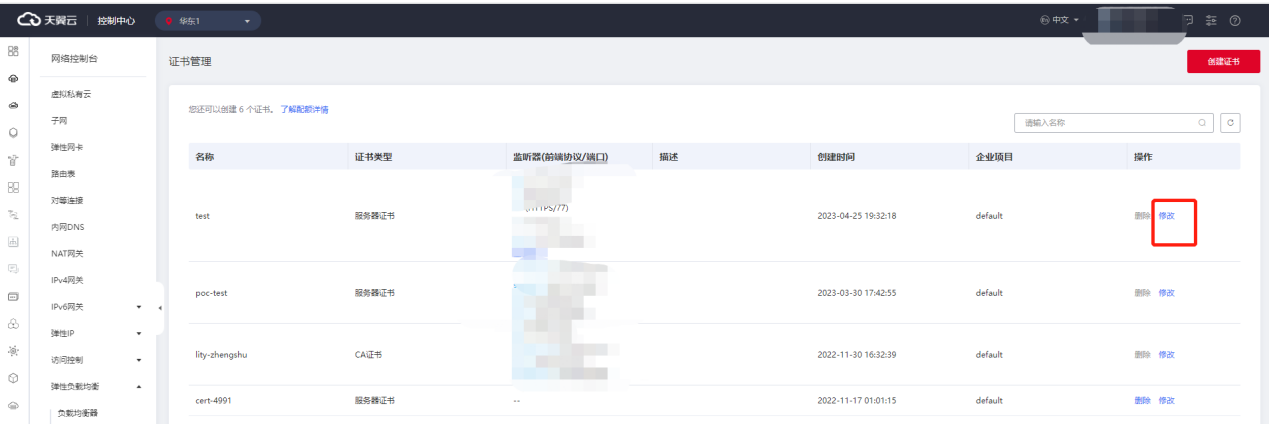
Task: Click 删除 for the test certificate
Action: click(1143, 216)
